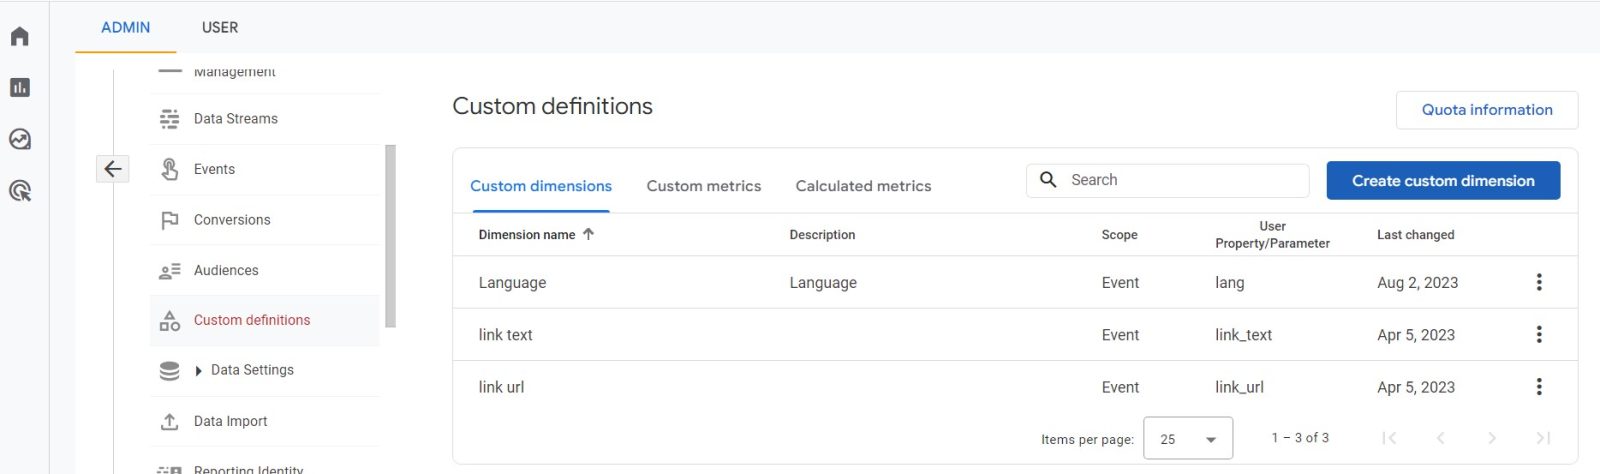Screen dimensions: 1600x474
Task: Switch to the Custom metrics tab
Action: pyautogui.click(x=703, y=186)
